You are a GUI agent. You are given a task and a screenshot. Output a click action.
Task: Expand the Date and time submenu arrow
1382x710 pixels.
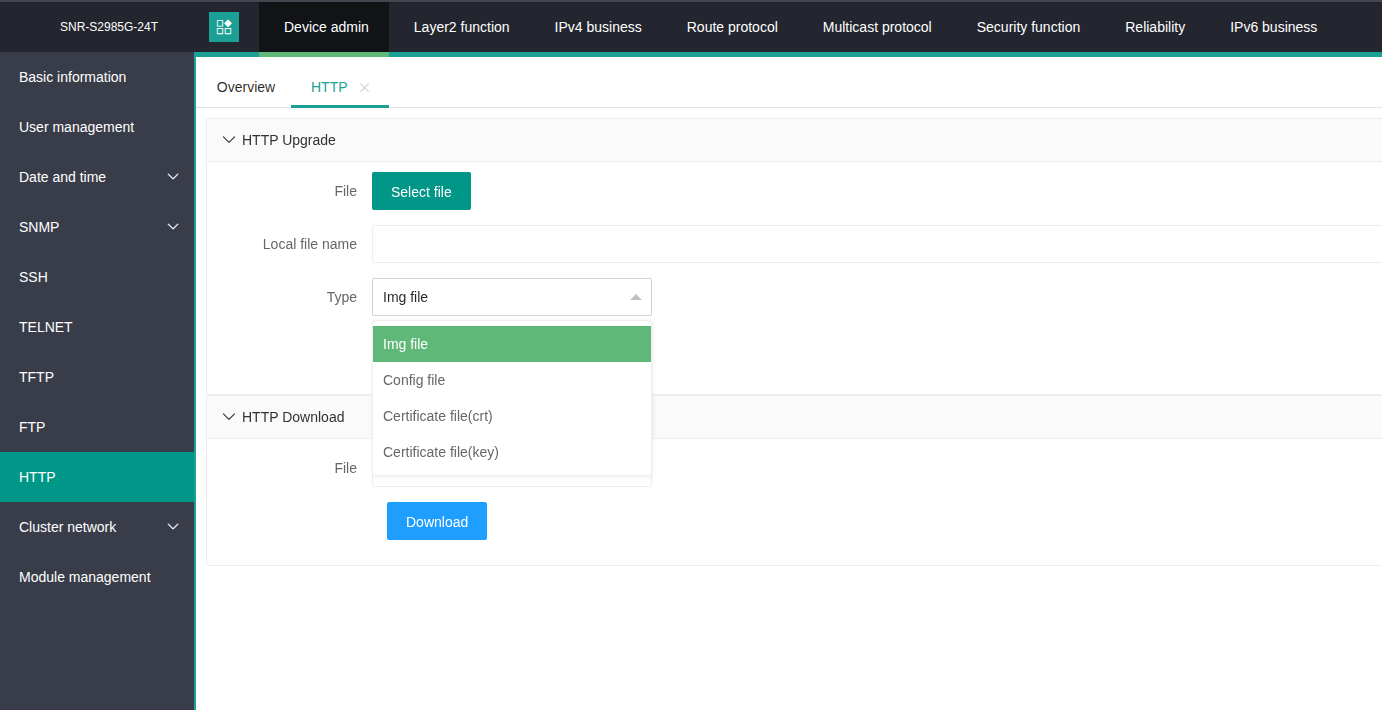[173, 177]
